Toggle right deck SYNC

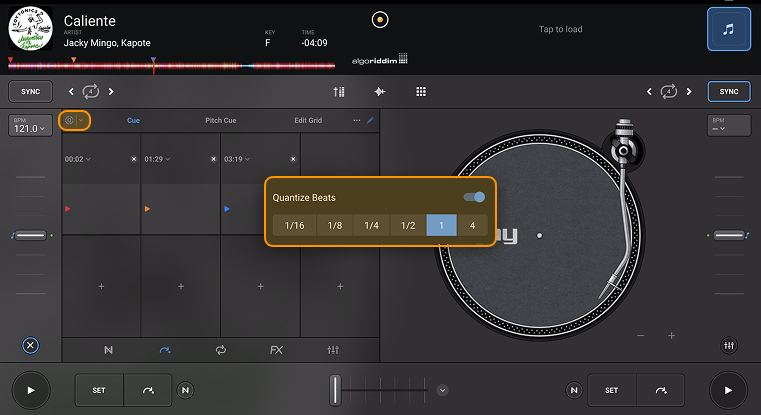coord(729,91)
